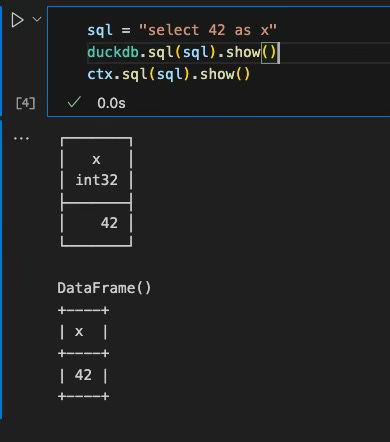This screenshot has height=442, width=390.
Task: Click the x header in the DataFrame table
Action: [x=79, y=332]
